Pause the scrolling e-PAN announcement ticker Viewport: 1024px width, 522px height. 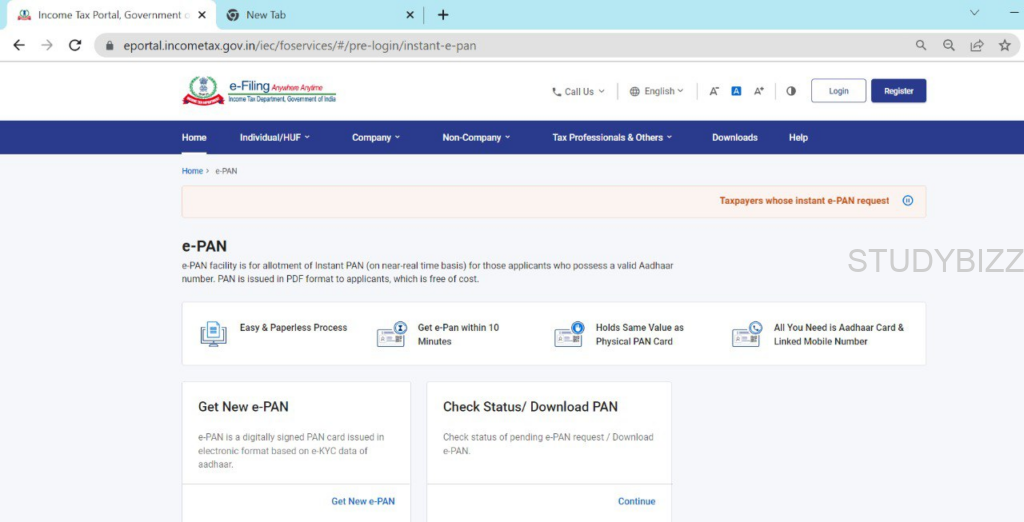coord(908,201)
